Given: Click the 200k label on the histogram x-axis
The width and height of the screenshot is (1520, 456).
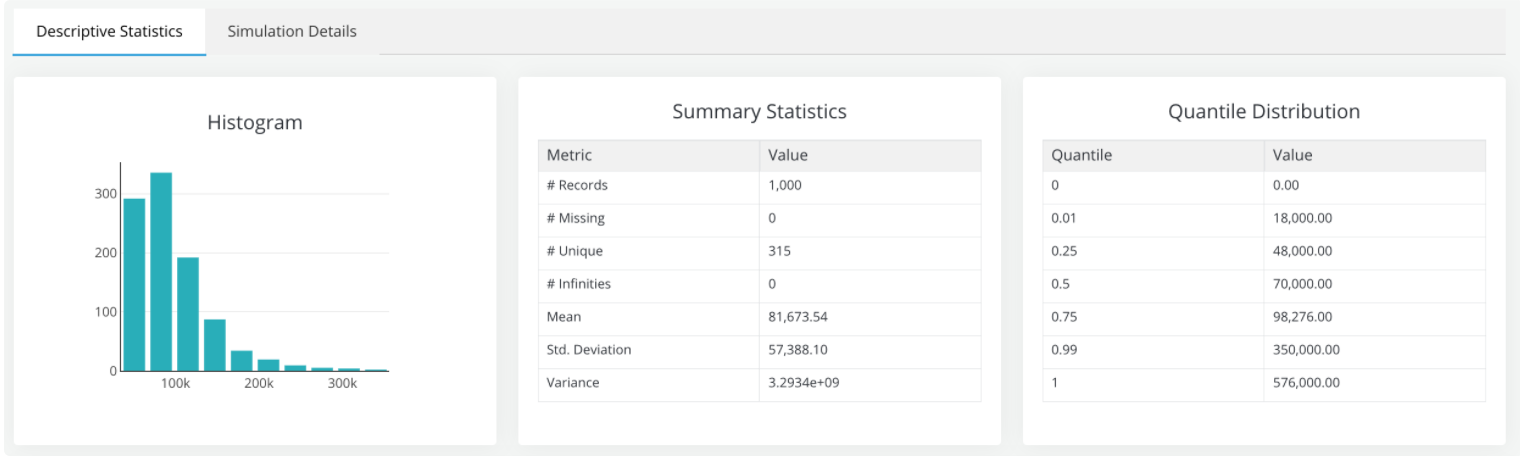Looking at the screenshot, I should click(259, 384).
